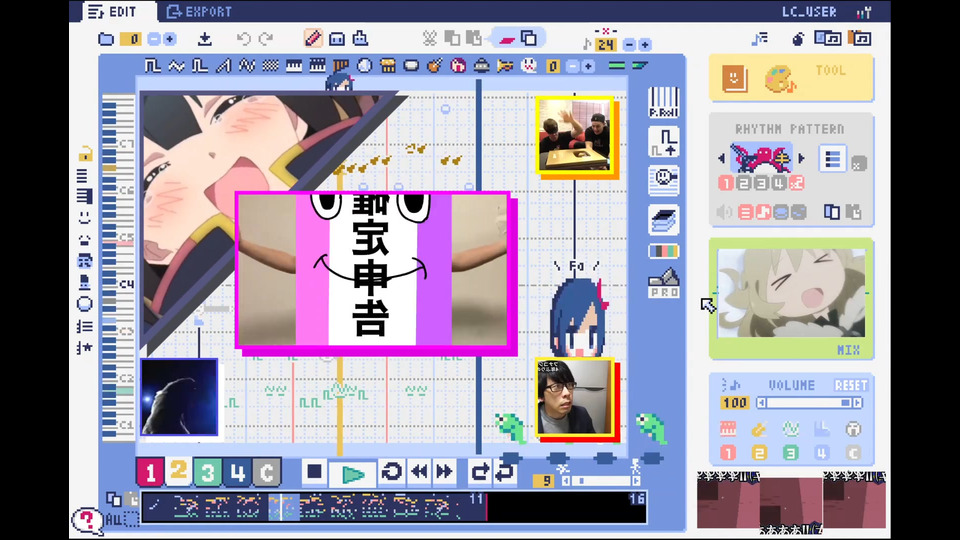The height and width of the screenshot is (540, 960).
Task: Click the note list icon at top right
Action: pos(760,39)
